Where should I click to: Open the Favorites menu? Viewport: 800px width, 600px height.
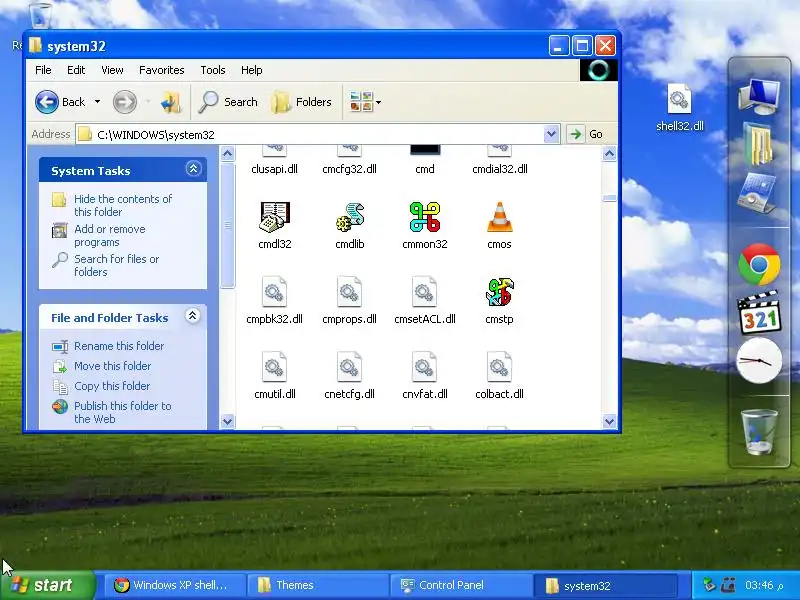tap(162, 70)
